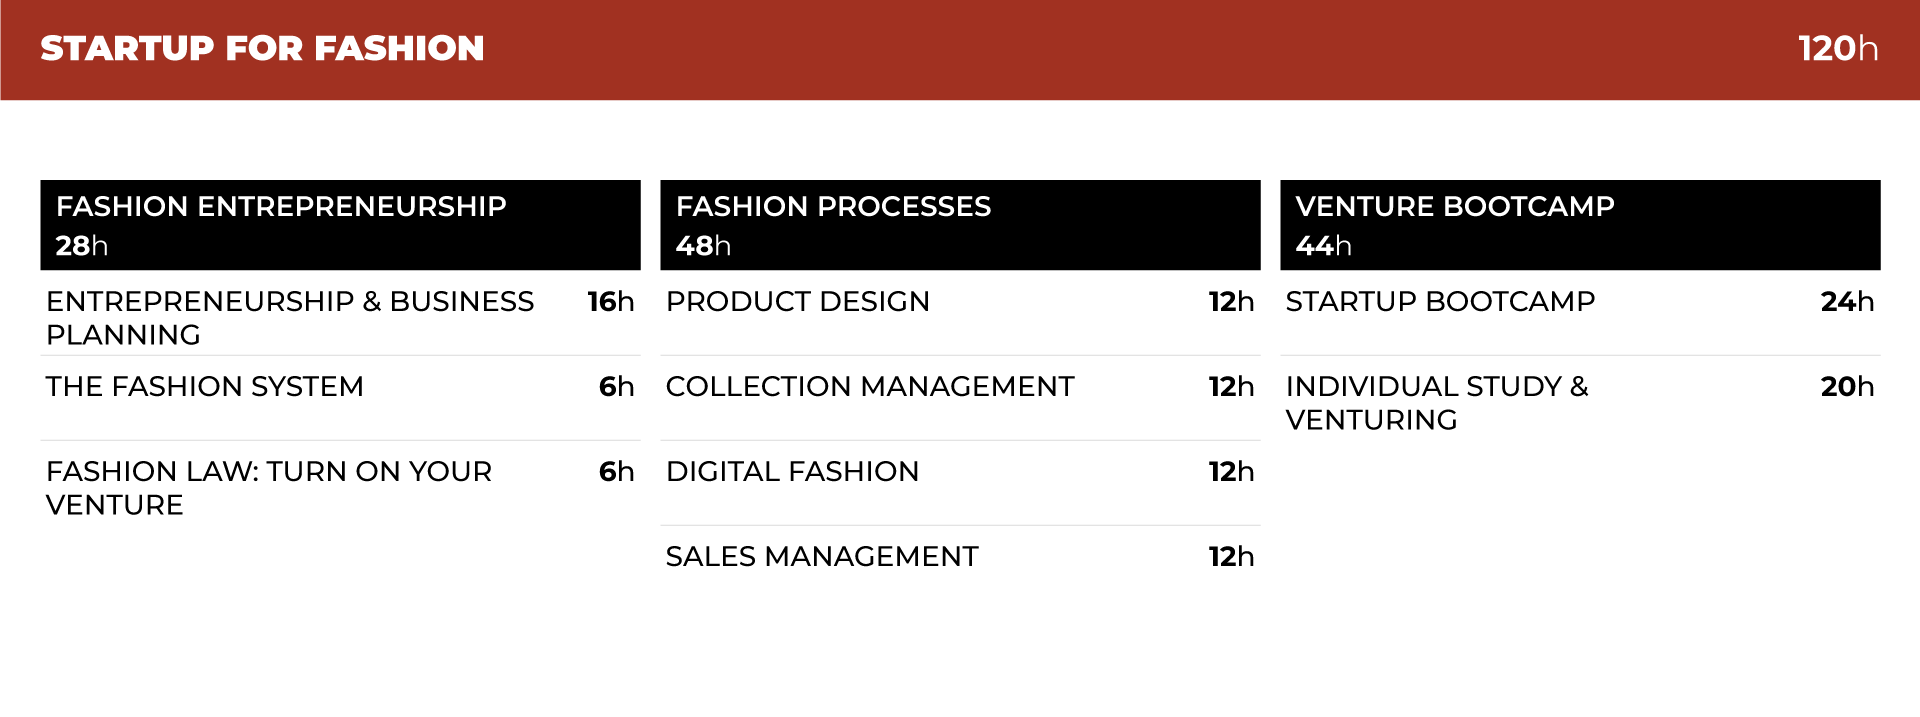Select the Fashion Entrepreneurship header block
The width and height of the screenshot is (1920, 717).
click(x=340, y=225)
